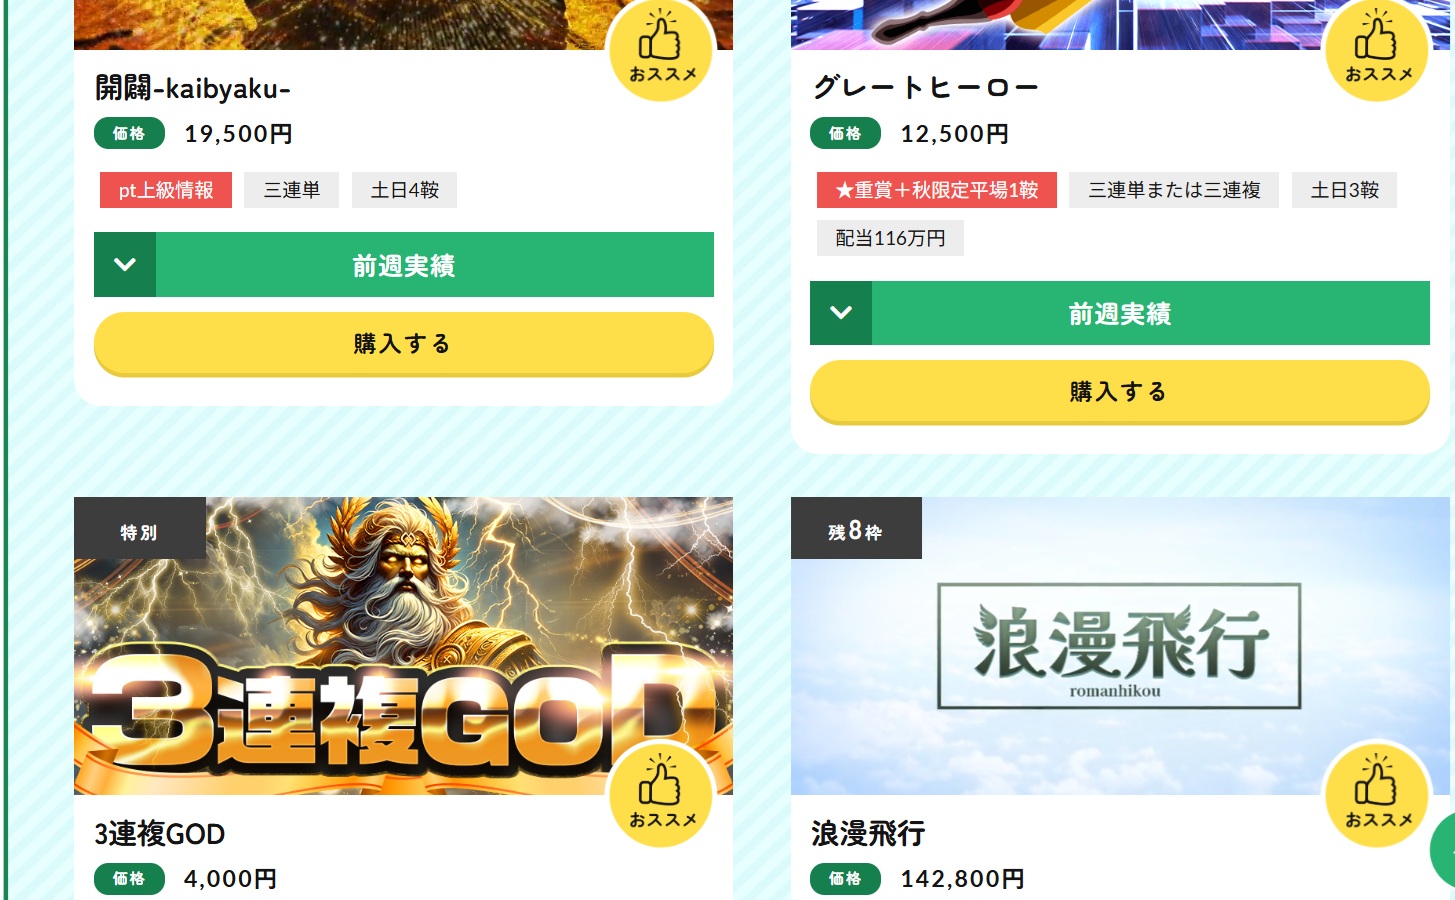Click the 配当116万円 tag
The height and width of the screenshot is (900, 1455).
[x=890, y=238]
